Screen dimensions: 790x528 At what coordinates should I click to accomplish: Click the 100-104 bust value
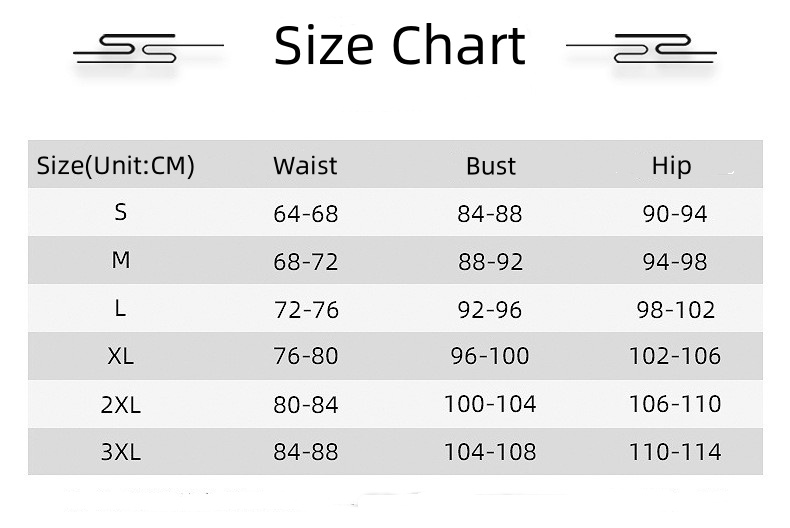coord(490,404)
